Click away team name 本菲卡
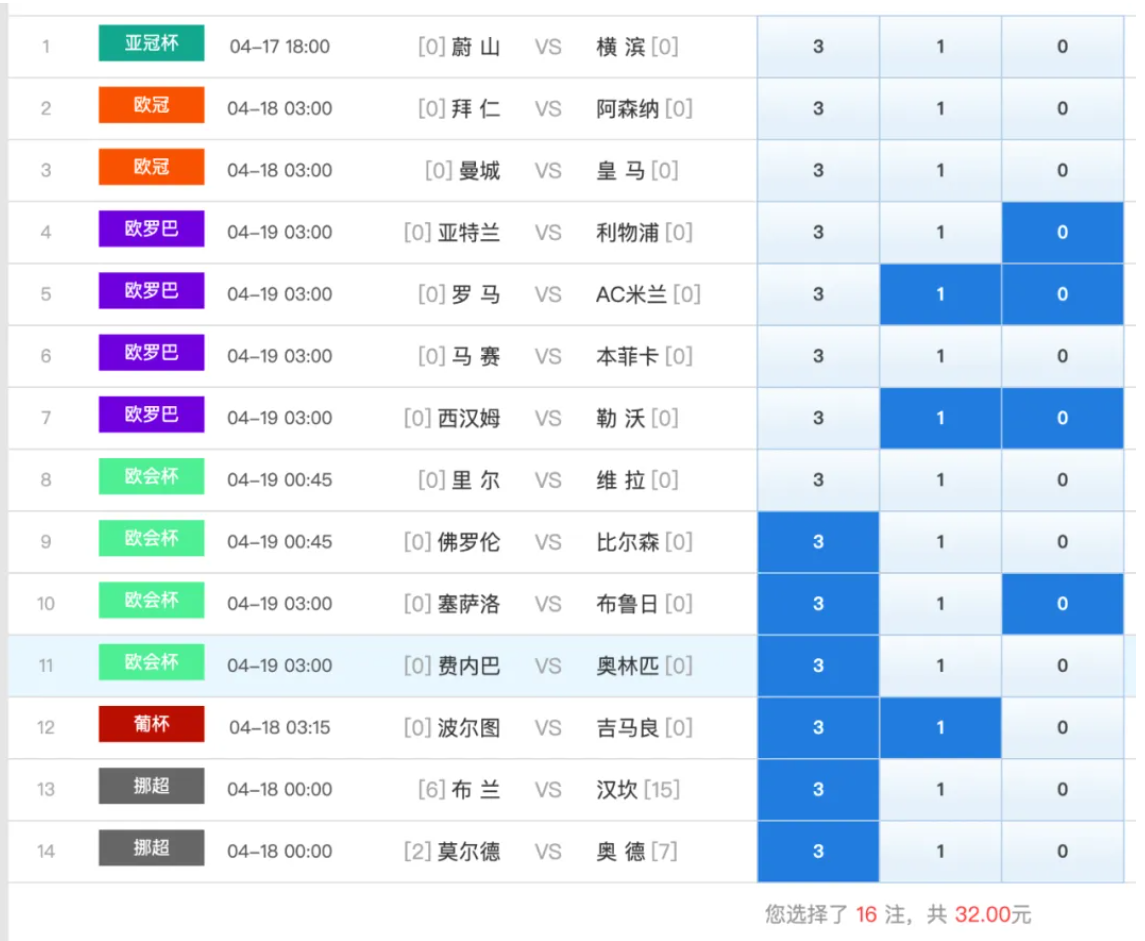This screenshot has width=1145, height=941. point(627,356)
